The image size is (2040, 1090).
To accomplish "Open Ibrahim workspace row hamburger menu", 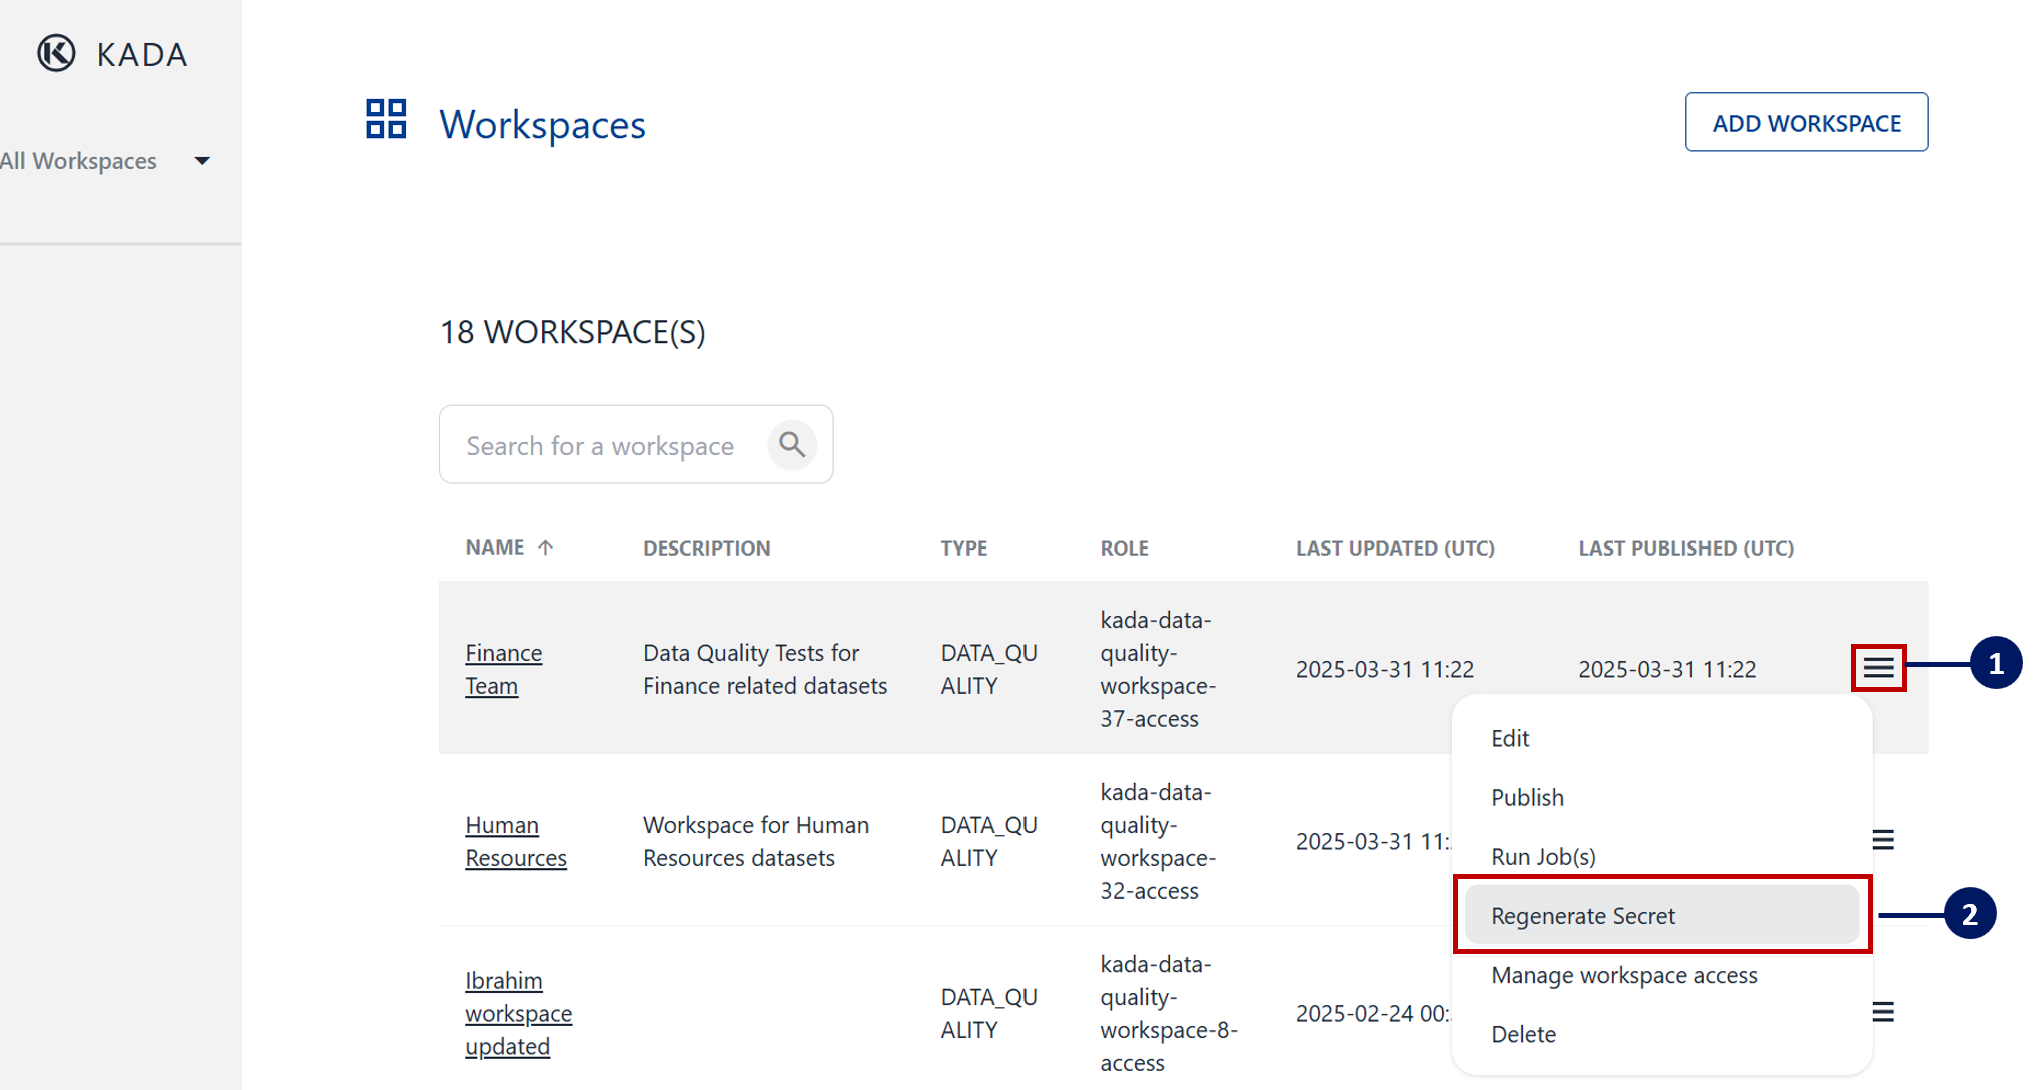I will tap(1883, 1012).
